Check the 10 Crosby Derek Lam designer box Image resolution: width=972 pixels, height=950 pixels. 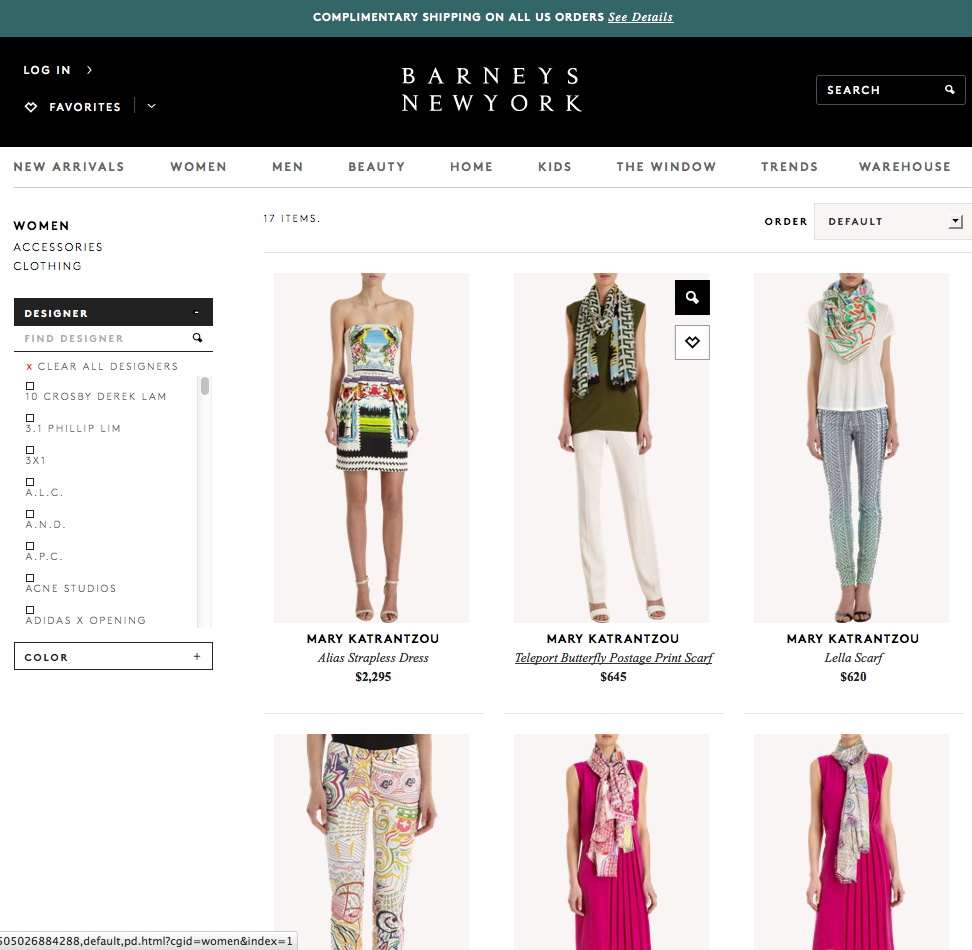tap(30, 386)
